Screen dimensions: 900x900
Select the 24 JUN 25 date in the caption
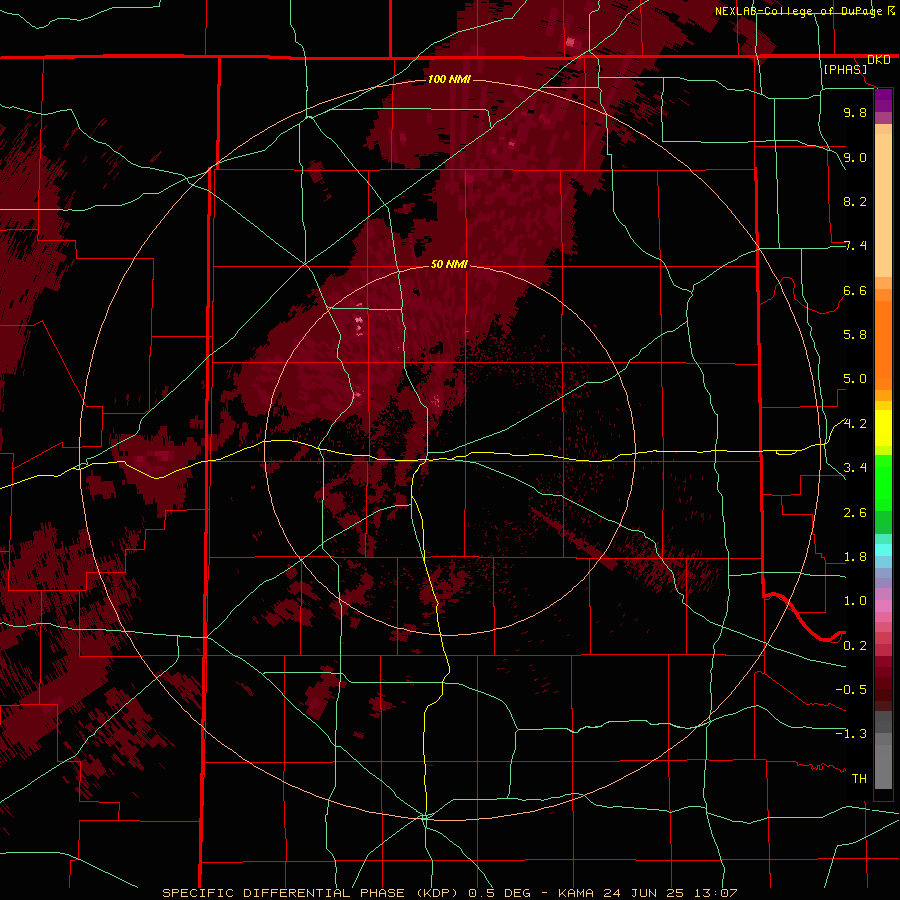coord(642,893)
